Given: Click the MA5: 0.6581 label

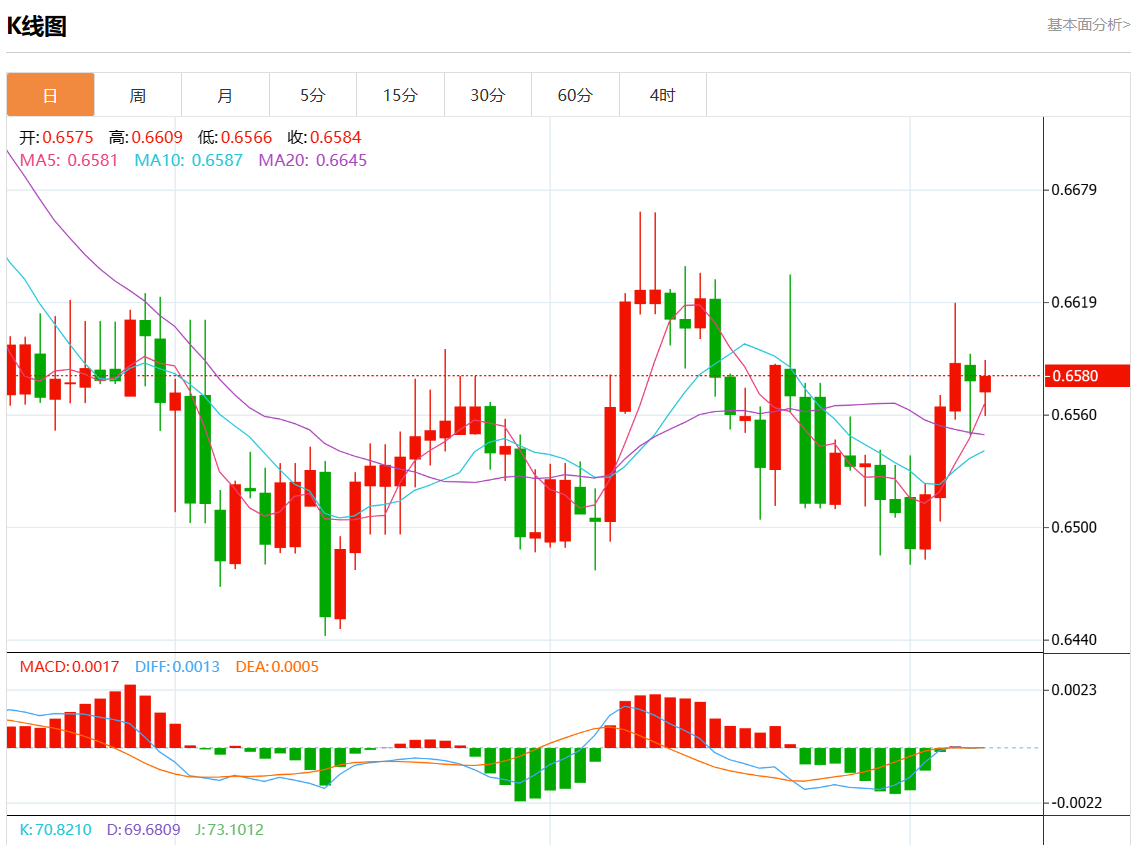Looking at the screenshot, I should pos(69,161).
